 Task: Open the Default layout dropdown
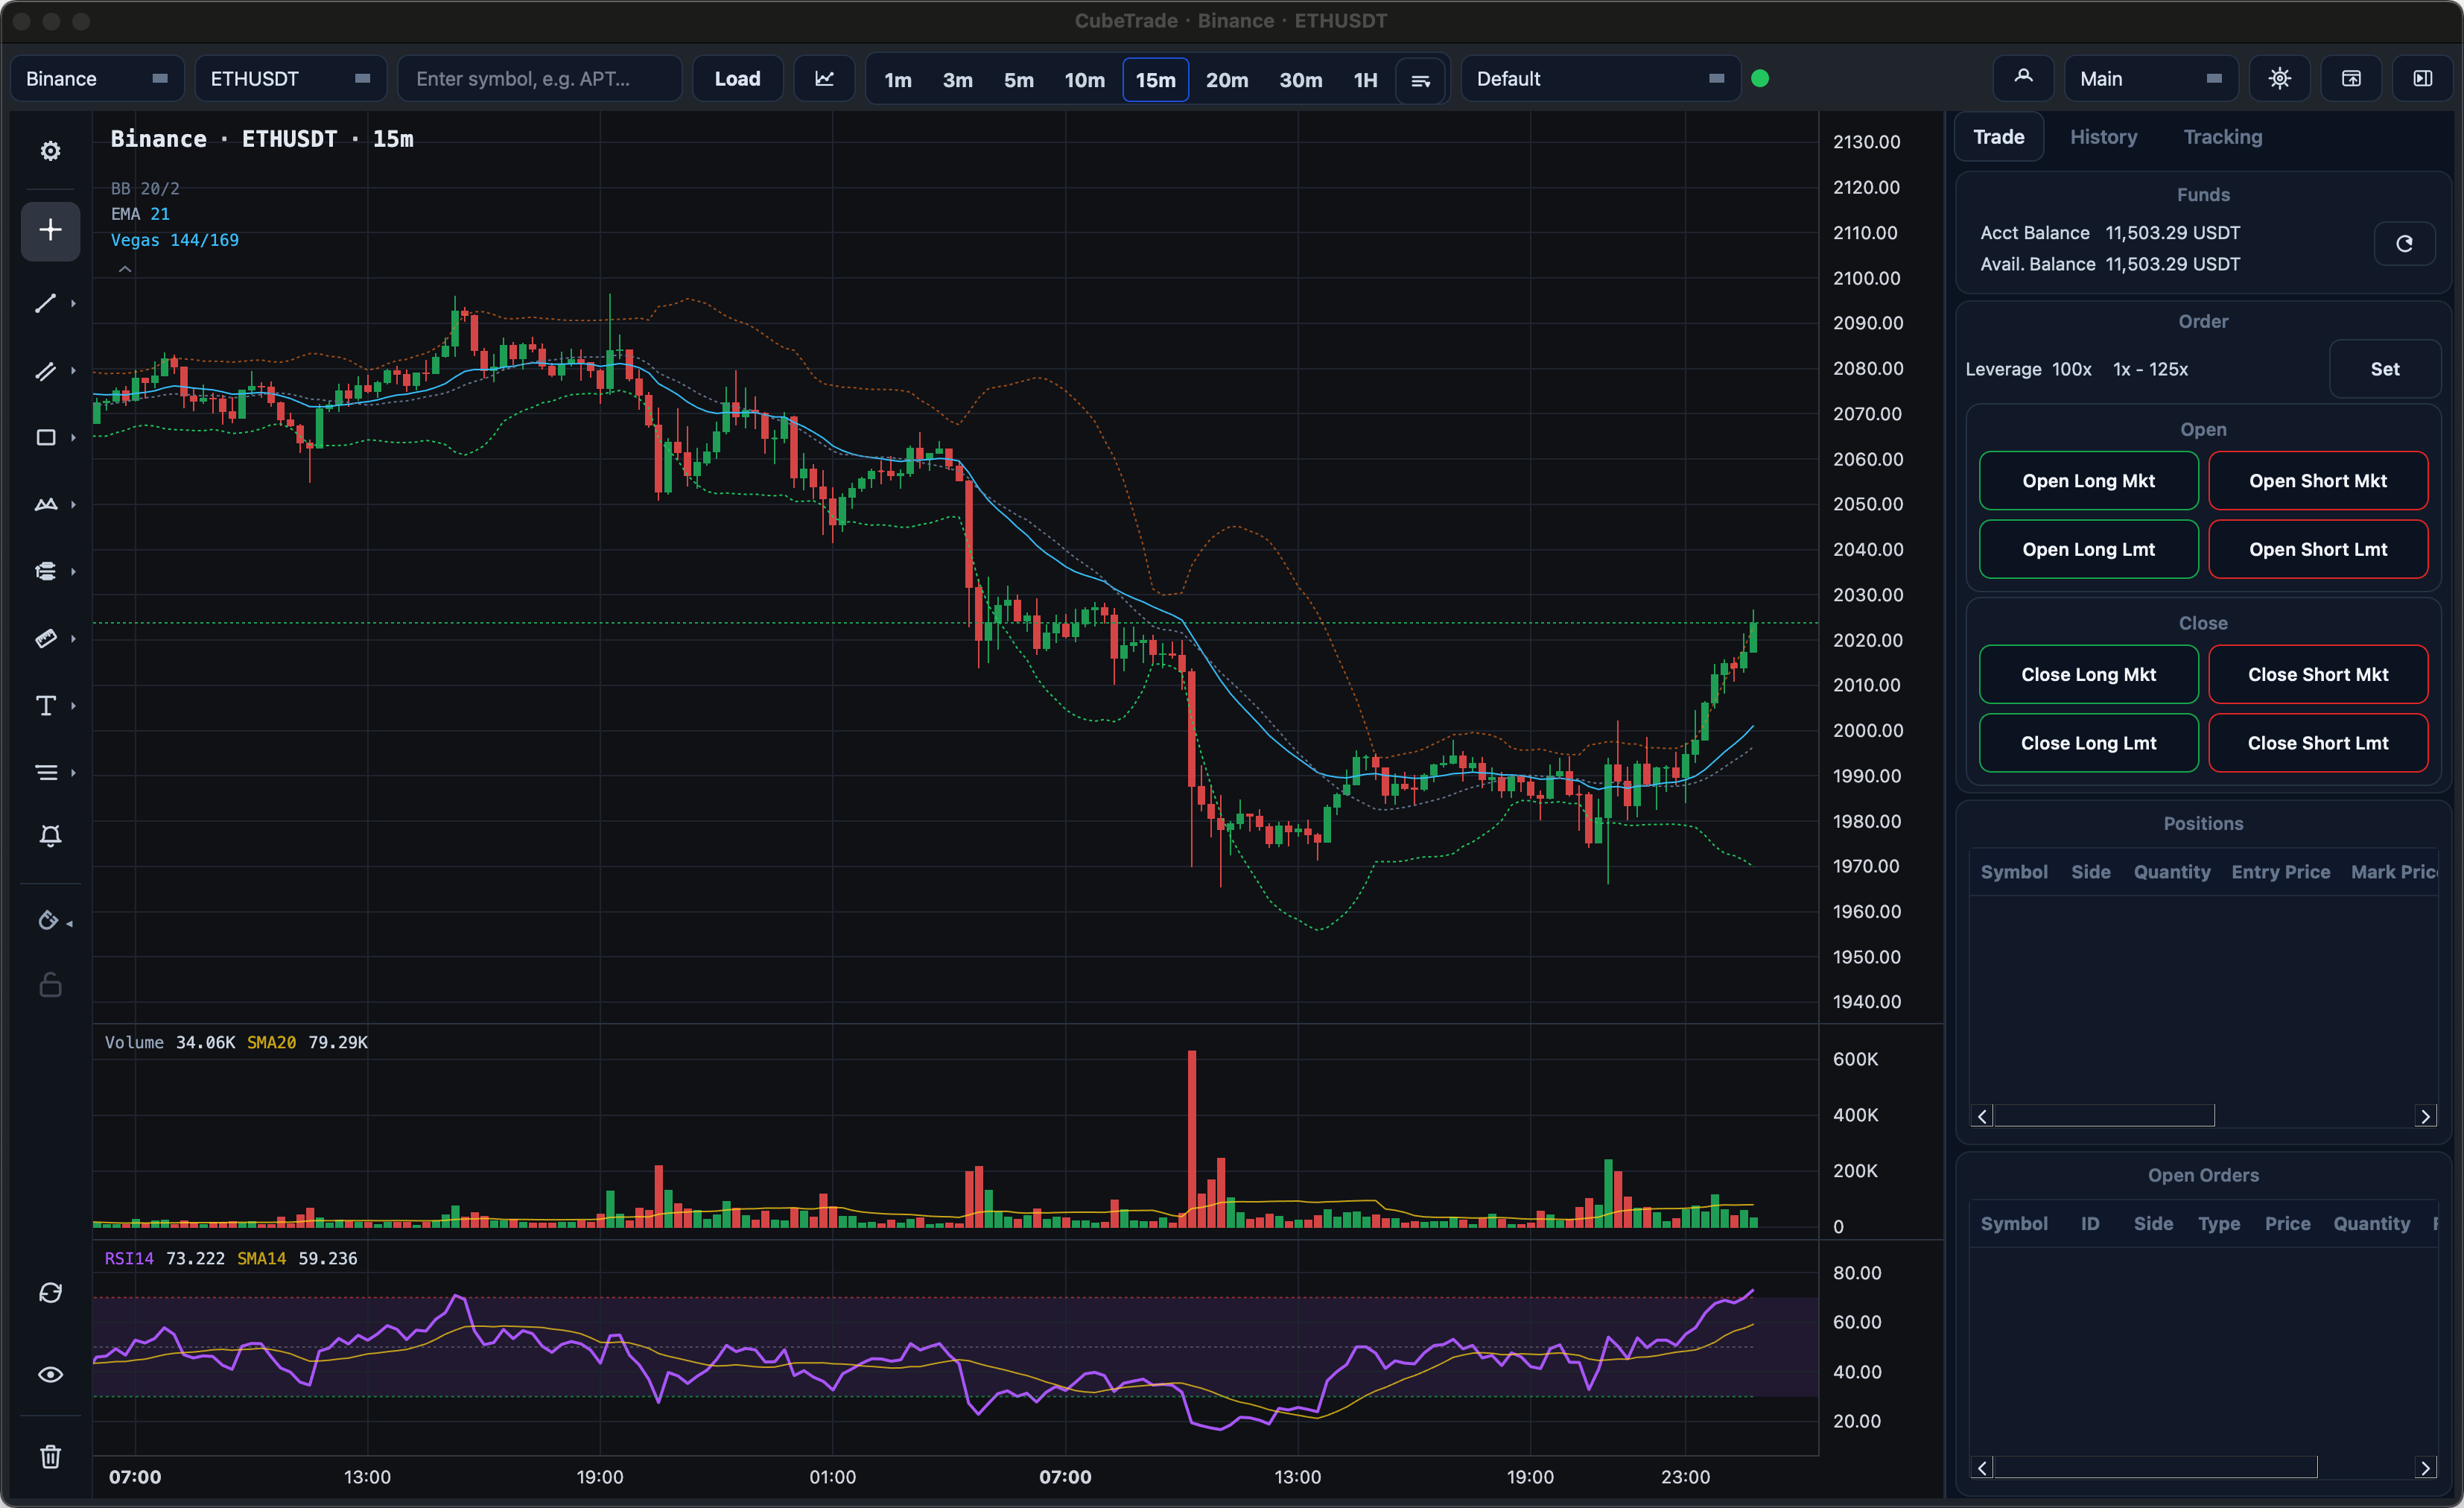[1600, 78]
